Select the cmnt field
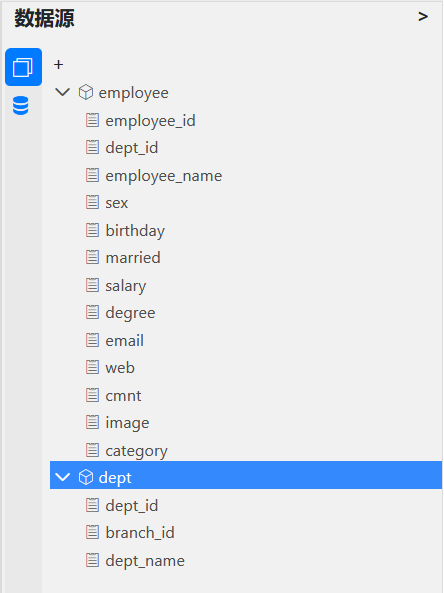This screenshot has height=593, width=444. (x=123, y=396)
